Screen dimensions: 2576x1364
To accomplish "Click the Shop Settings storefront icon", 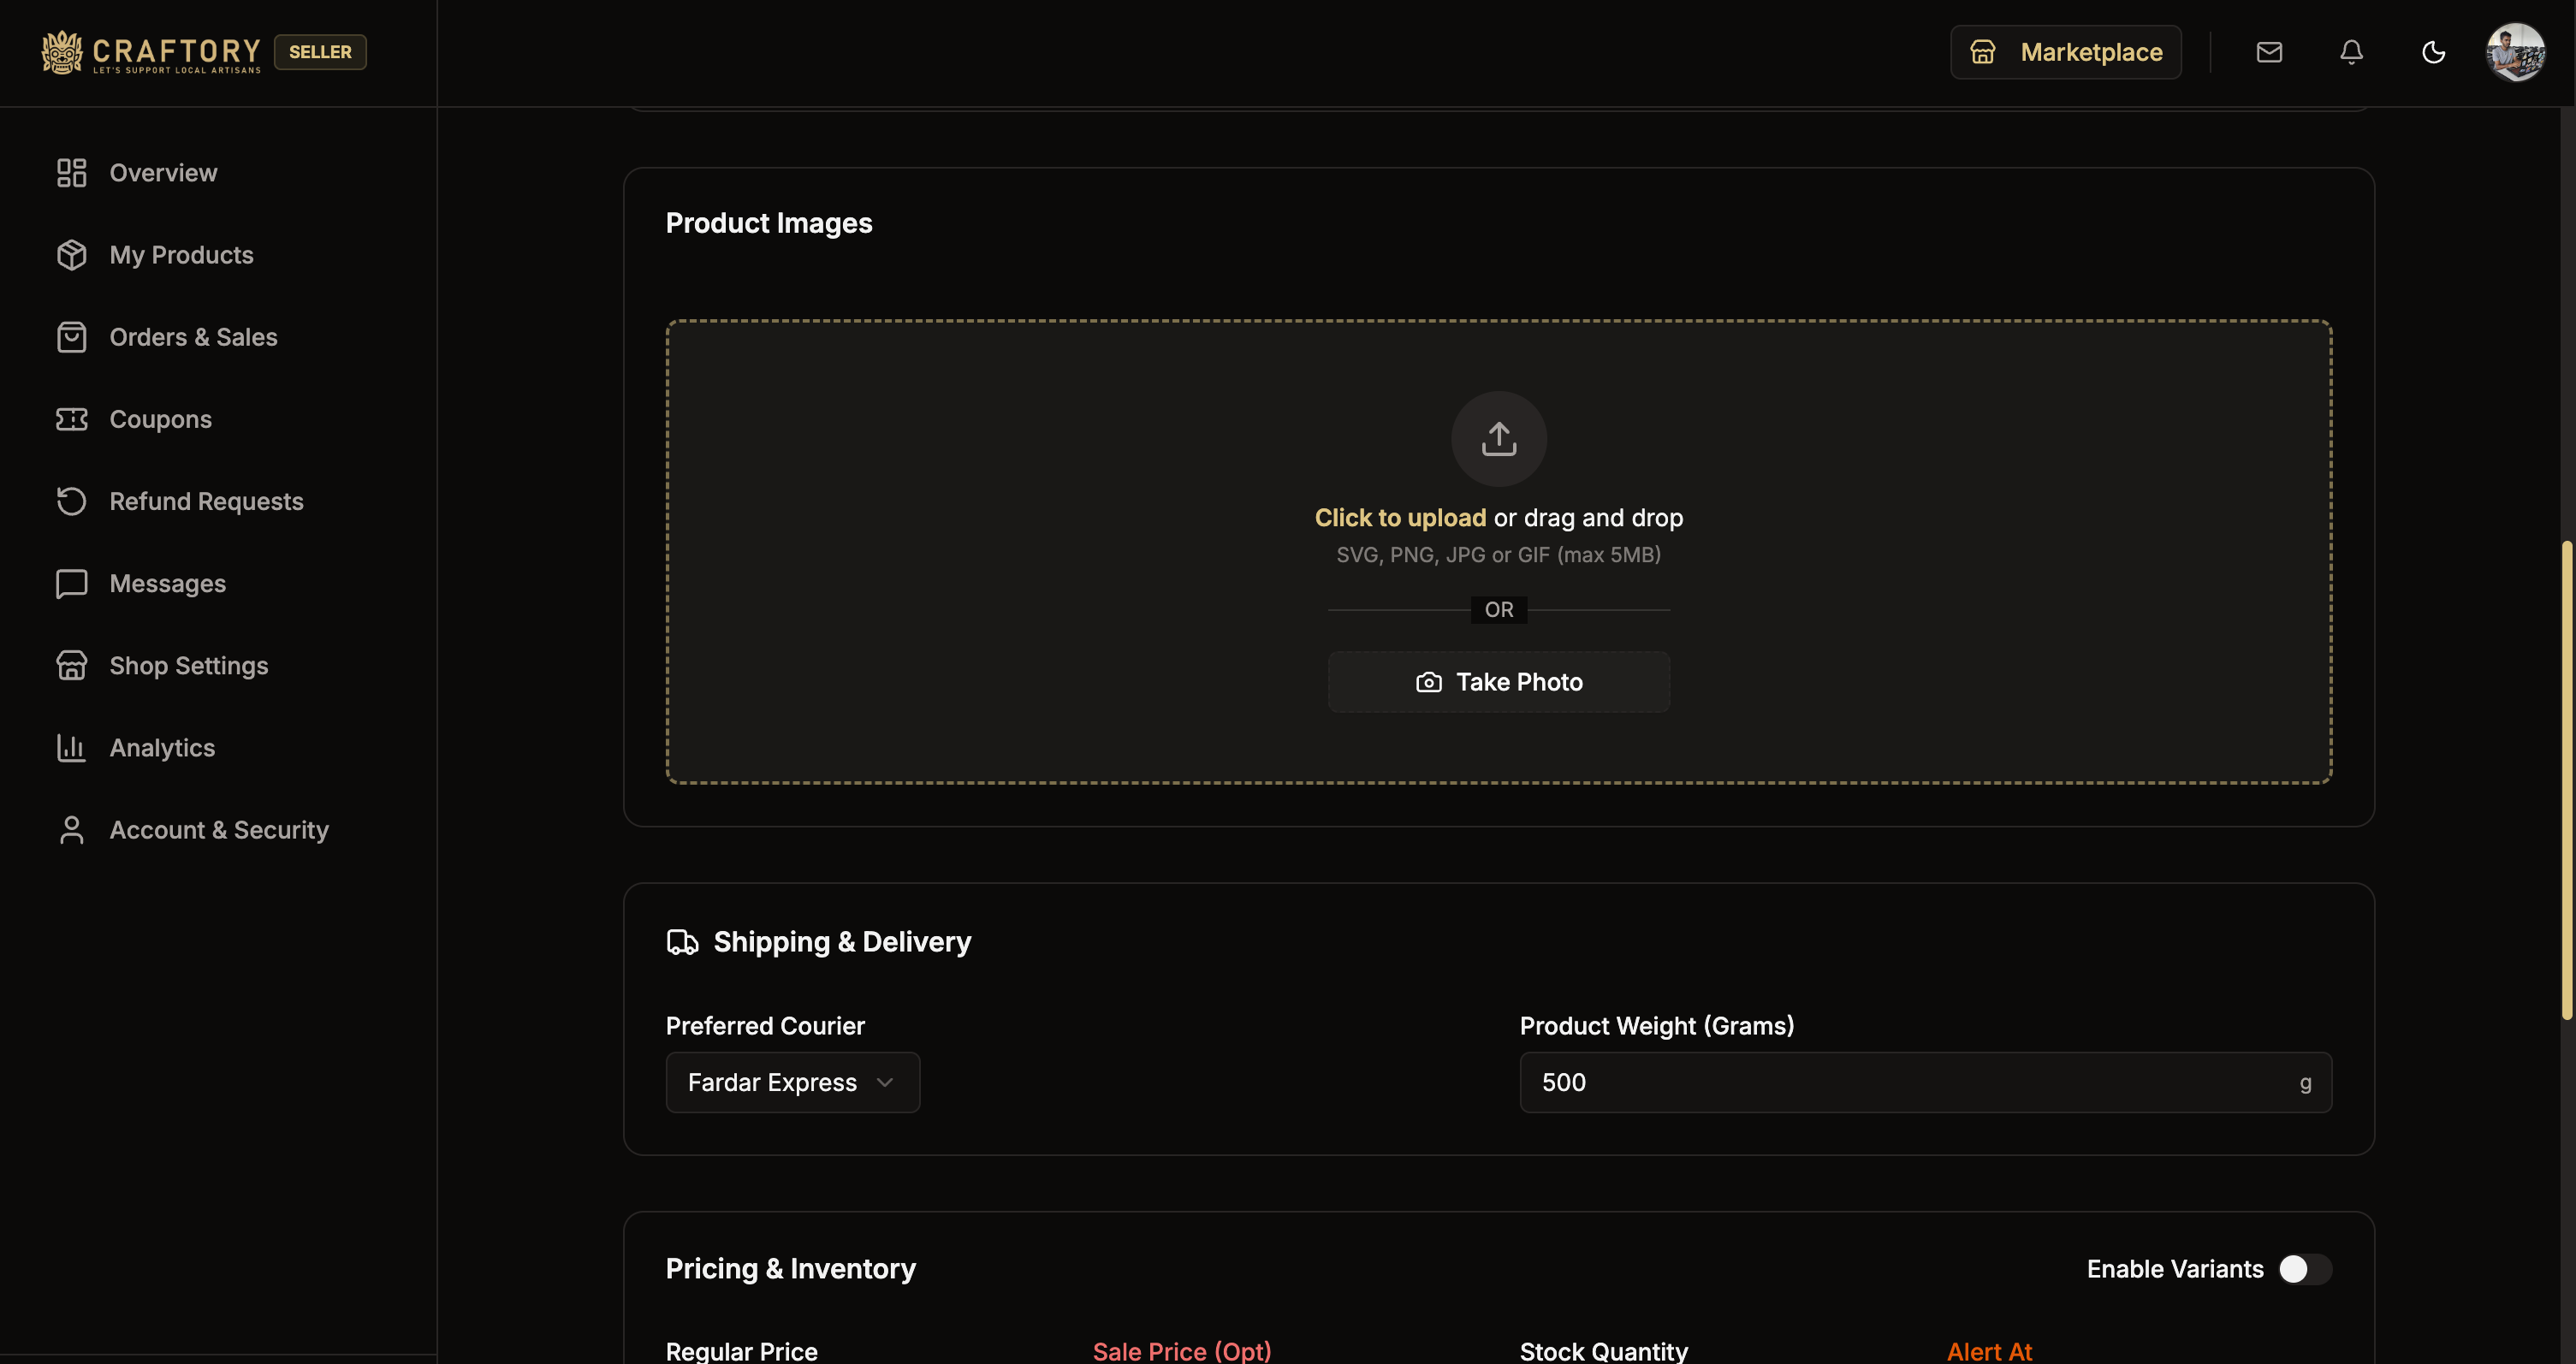I will coord(71,666).
